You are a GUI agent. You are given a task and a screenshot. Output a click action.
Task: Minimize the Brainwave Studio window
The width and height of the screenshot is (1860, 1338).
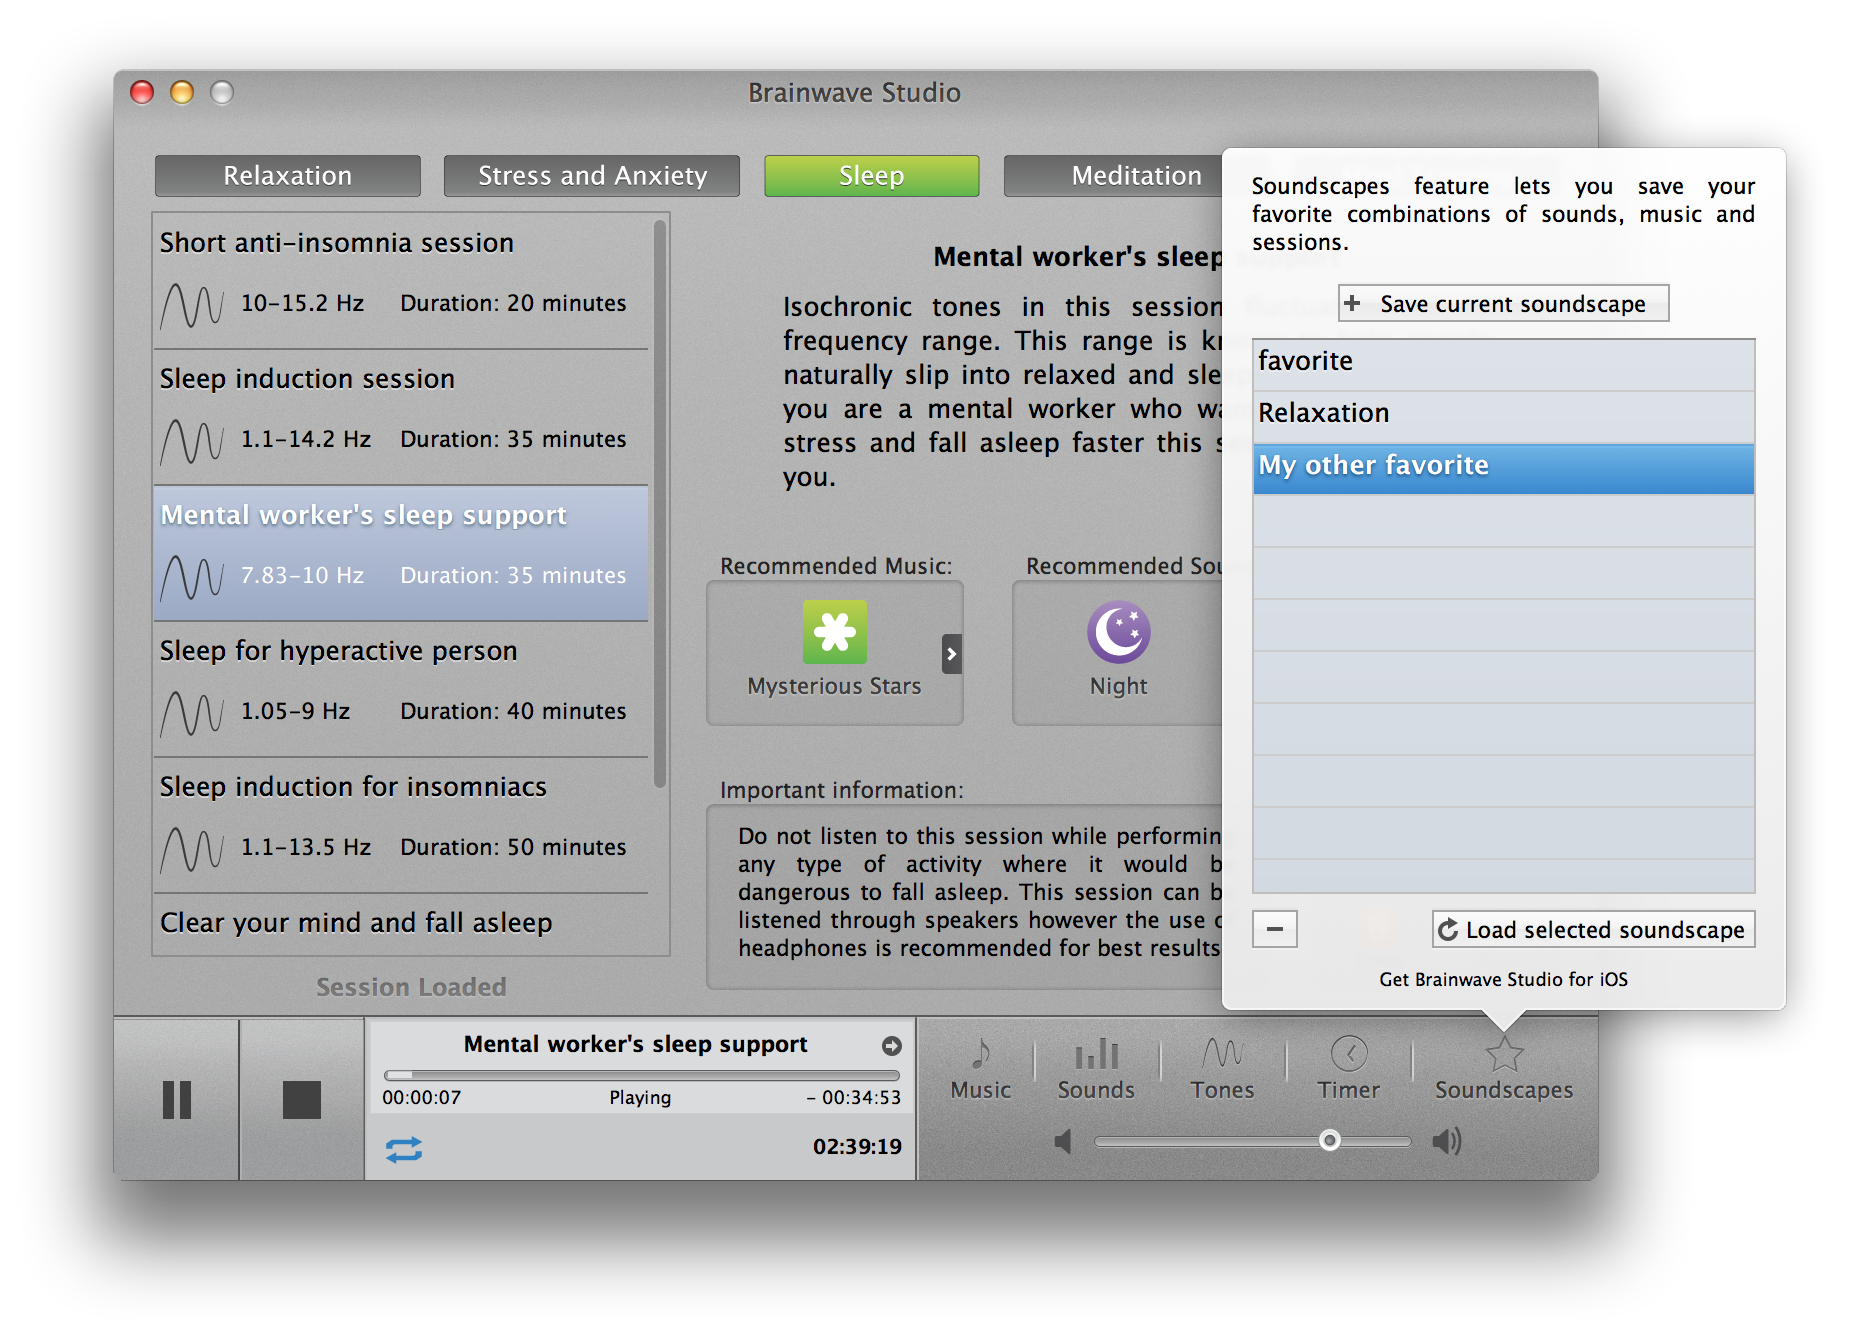[x=182, y=92]
